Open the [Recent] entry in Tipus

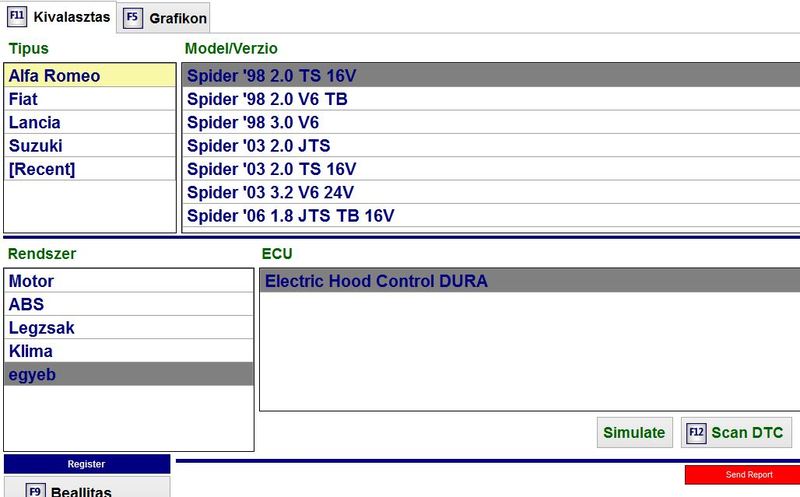90,169
